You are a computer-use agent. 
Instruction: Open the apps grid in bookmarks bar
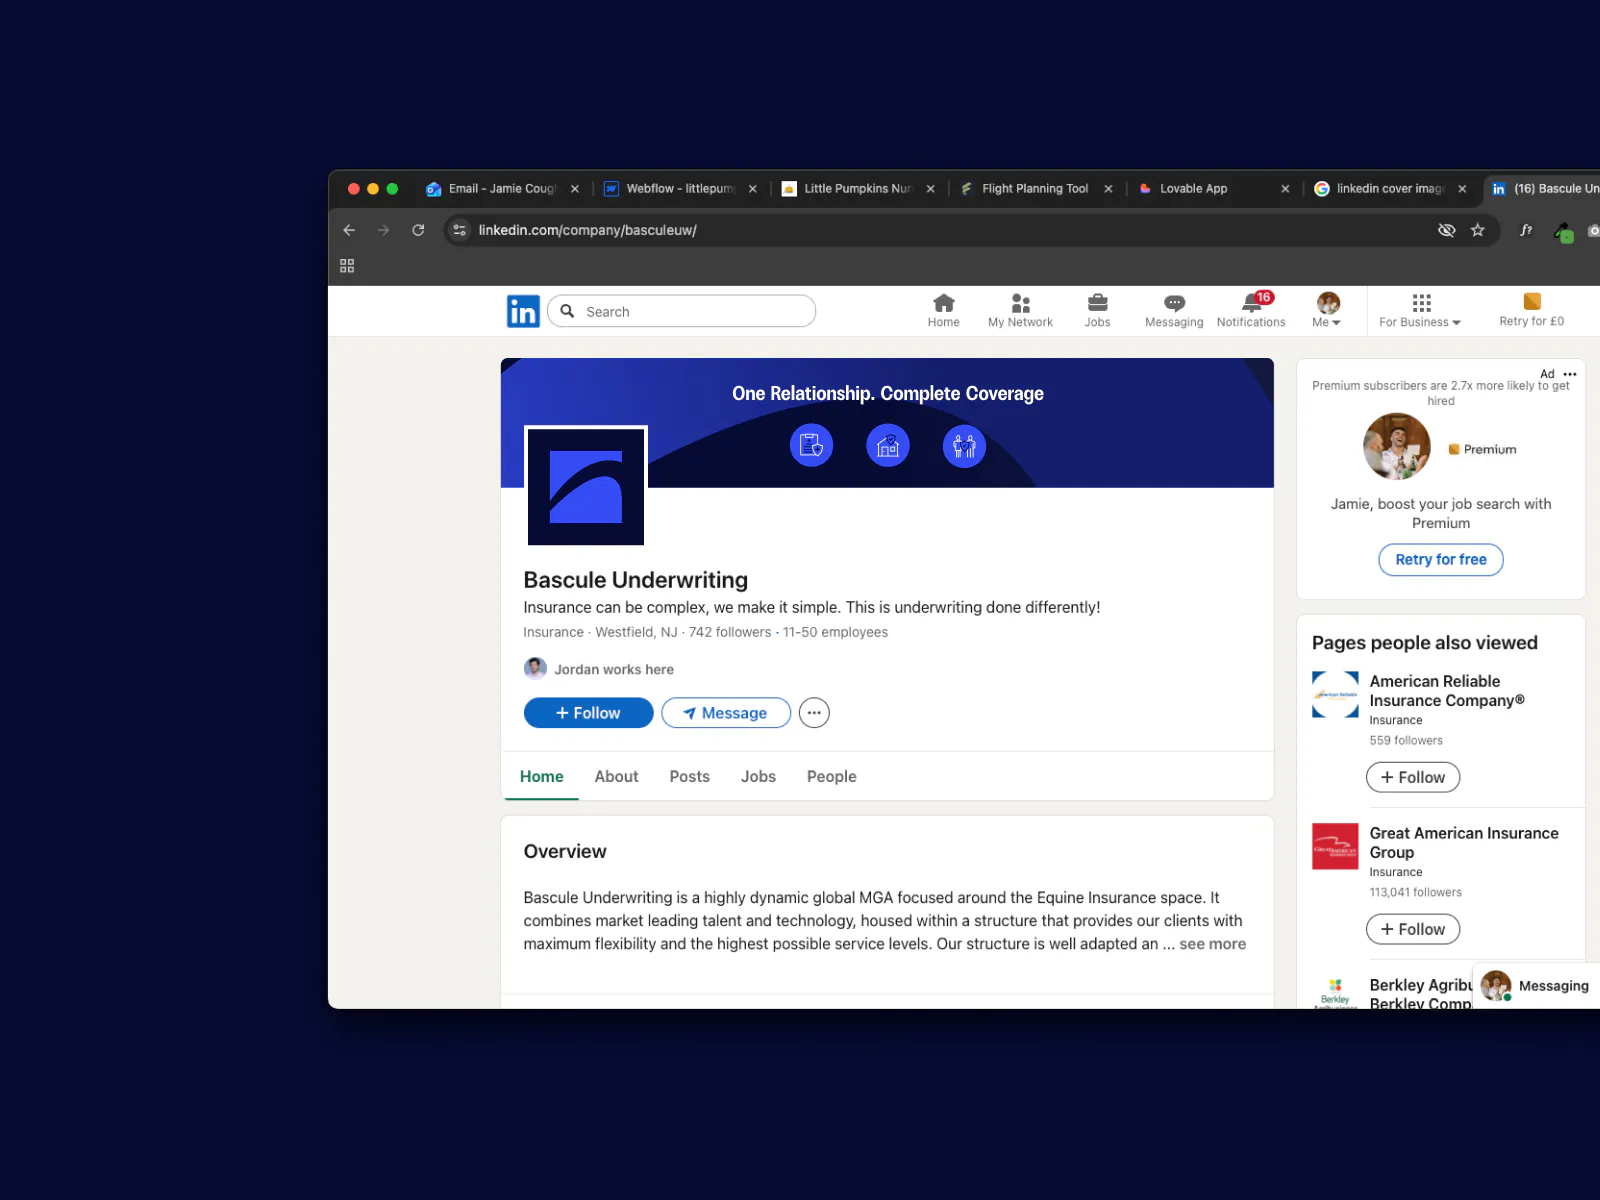[347, 266]
